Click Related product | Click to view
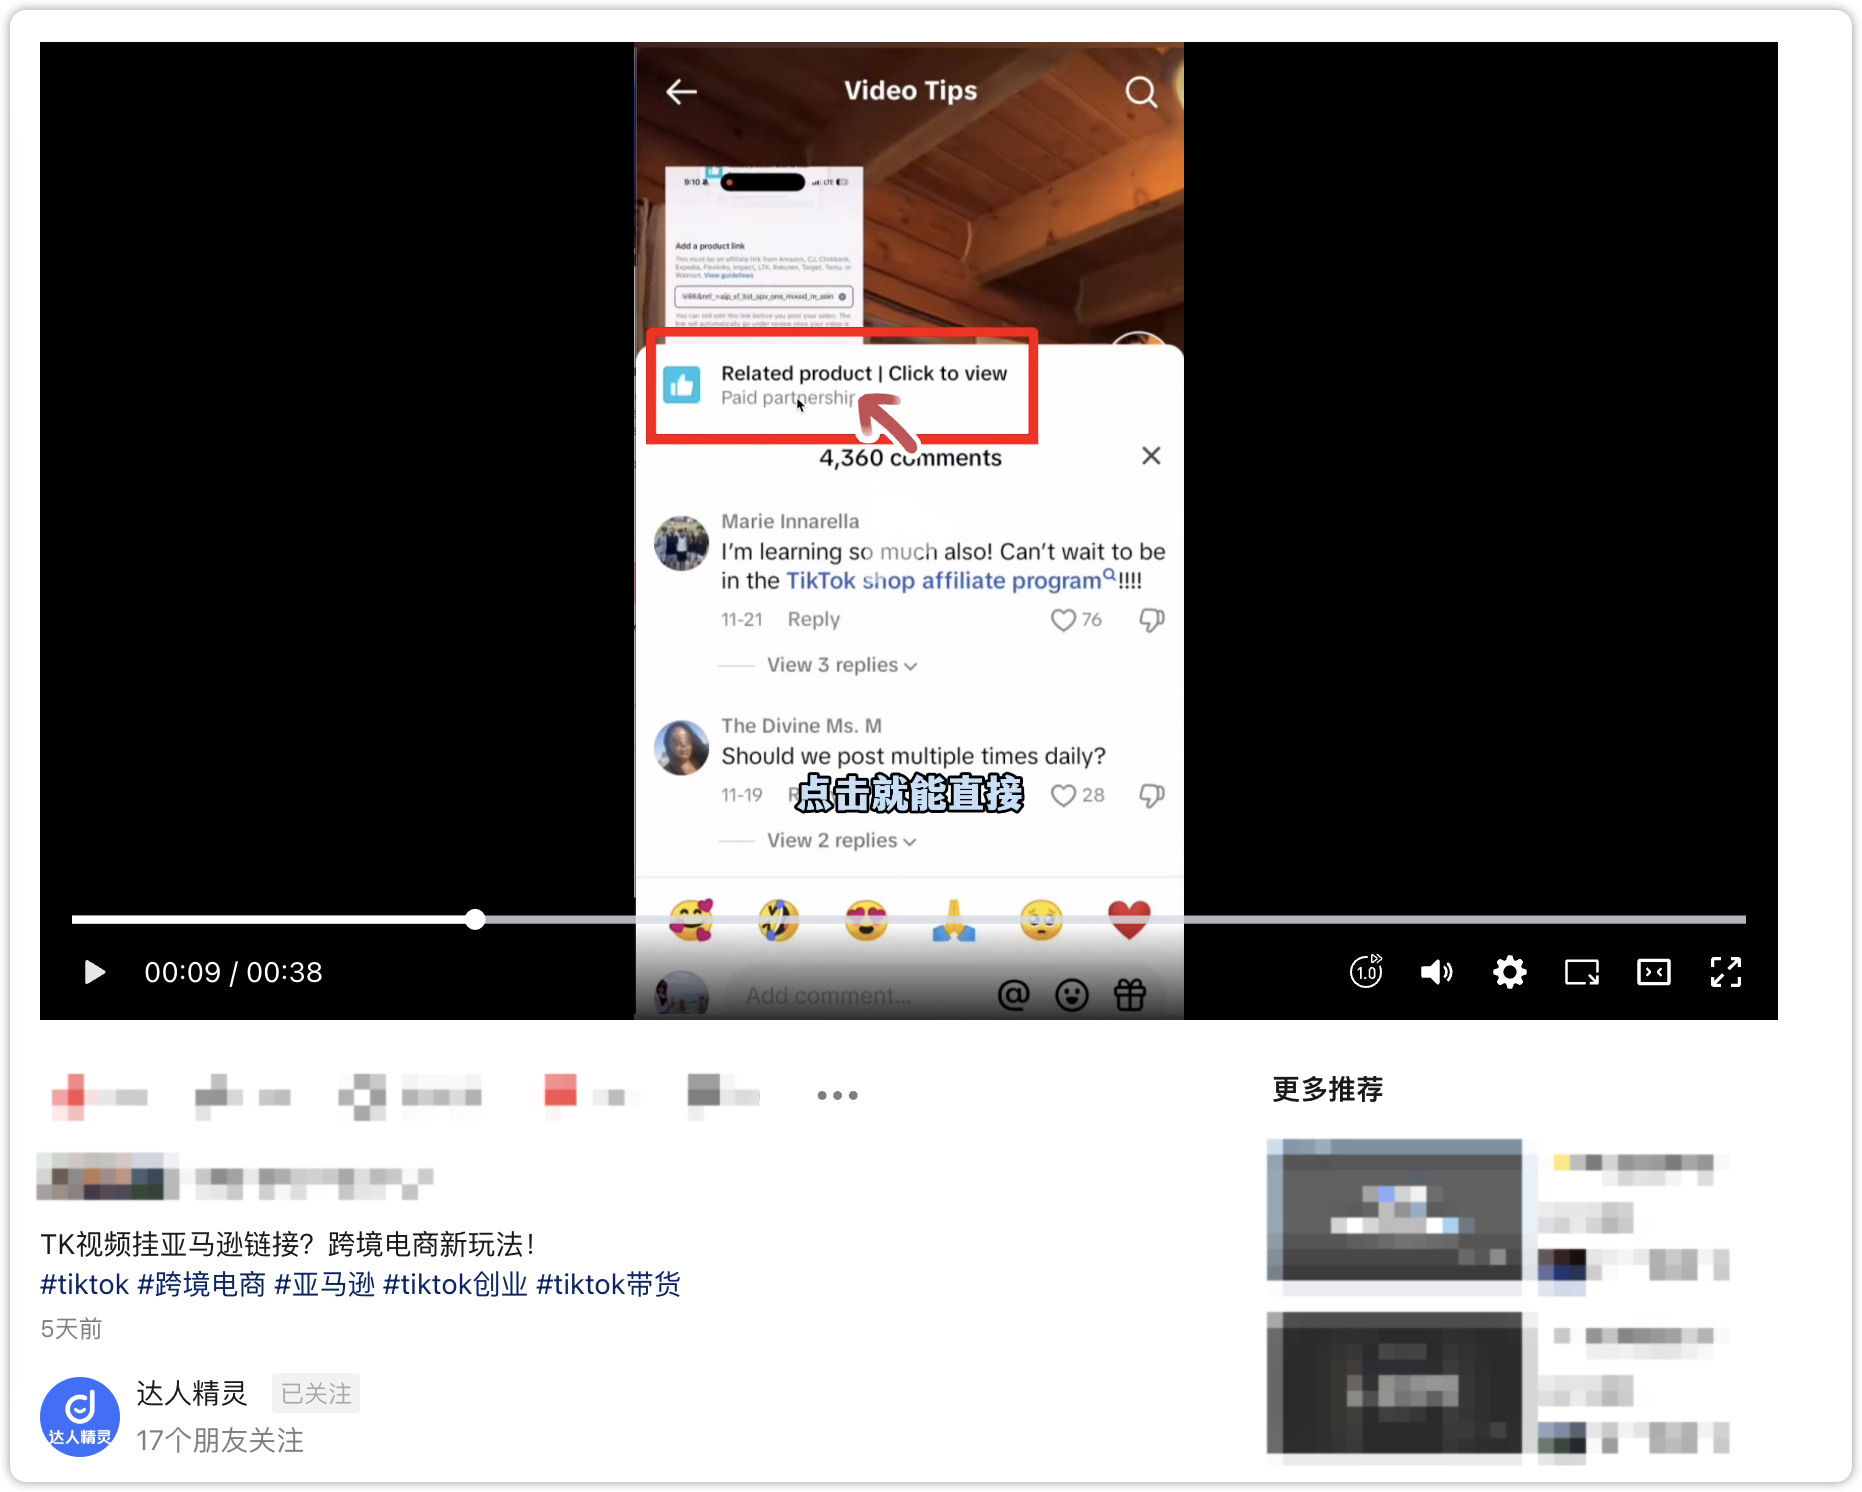Image resolution: width=1862 pixels, height=1492 pixels. click(864, 373)
